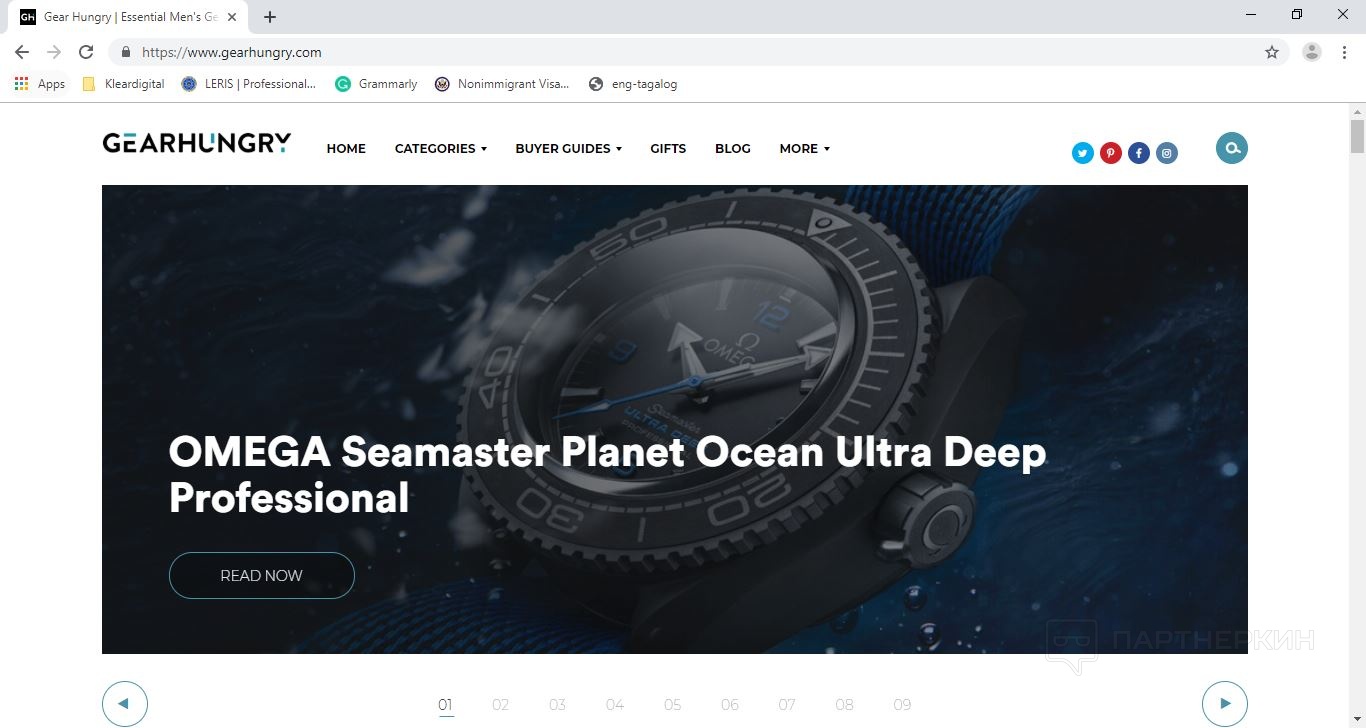Open the Blog menu item
The width and height of the screenshot is (1366, 728).
pyautogui.click(x=733, y=148)
